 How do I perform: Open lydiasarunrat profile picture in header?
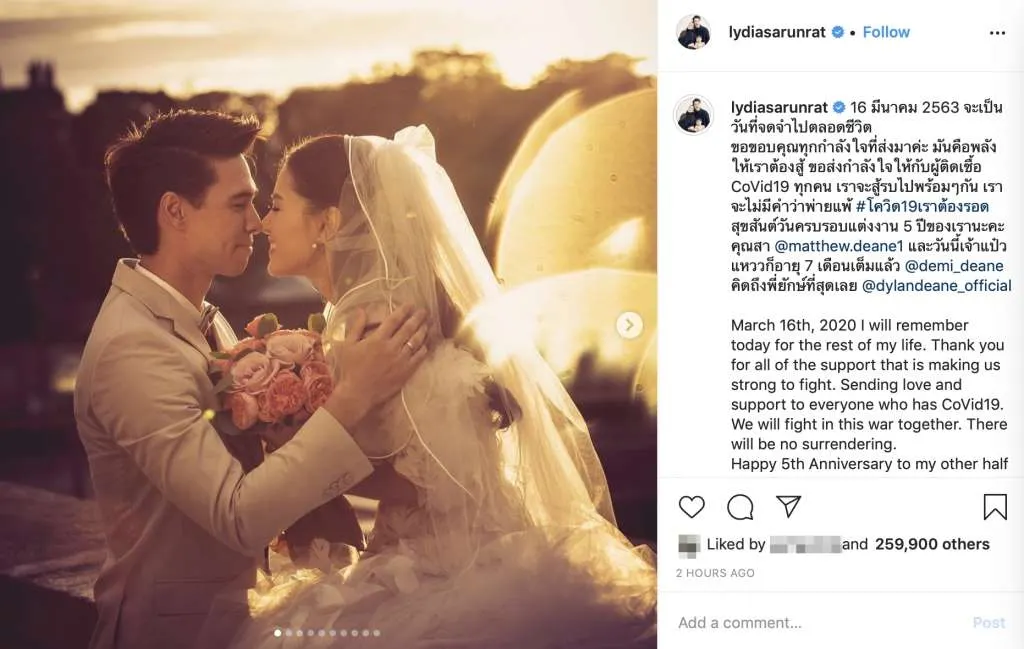694,32
